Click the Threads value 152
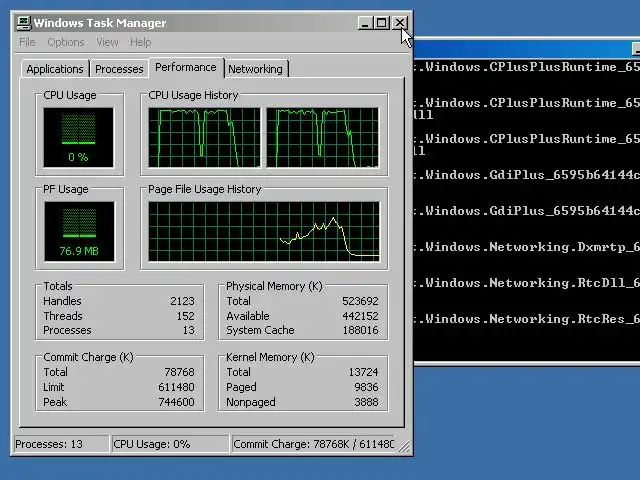The height and width of the screenshot is (480, 640). (x=186, y=316)
